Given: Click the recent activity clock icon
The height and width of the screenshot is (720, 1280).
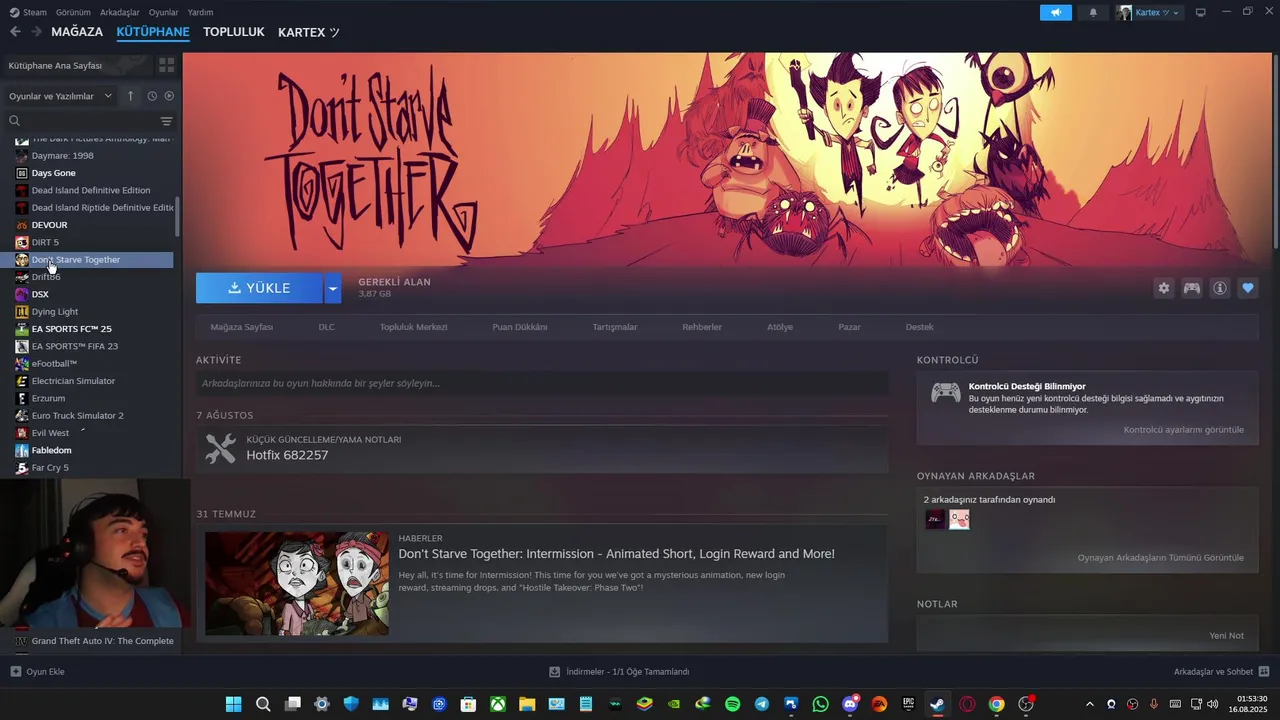Looking at the screenshot, I should point(152,96).
